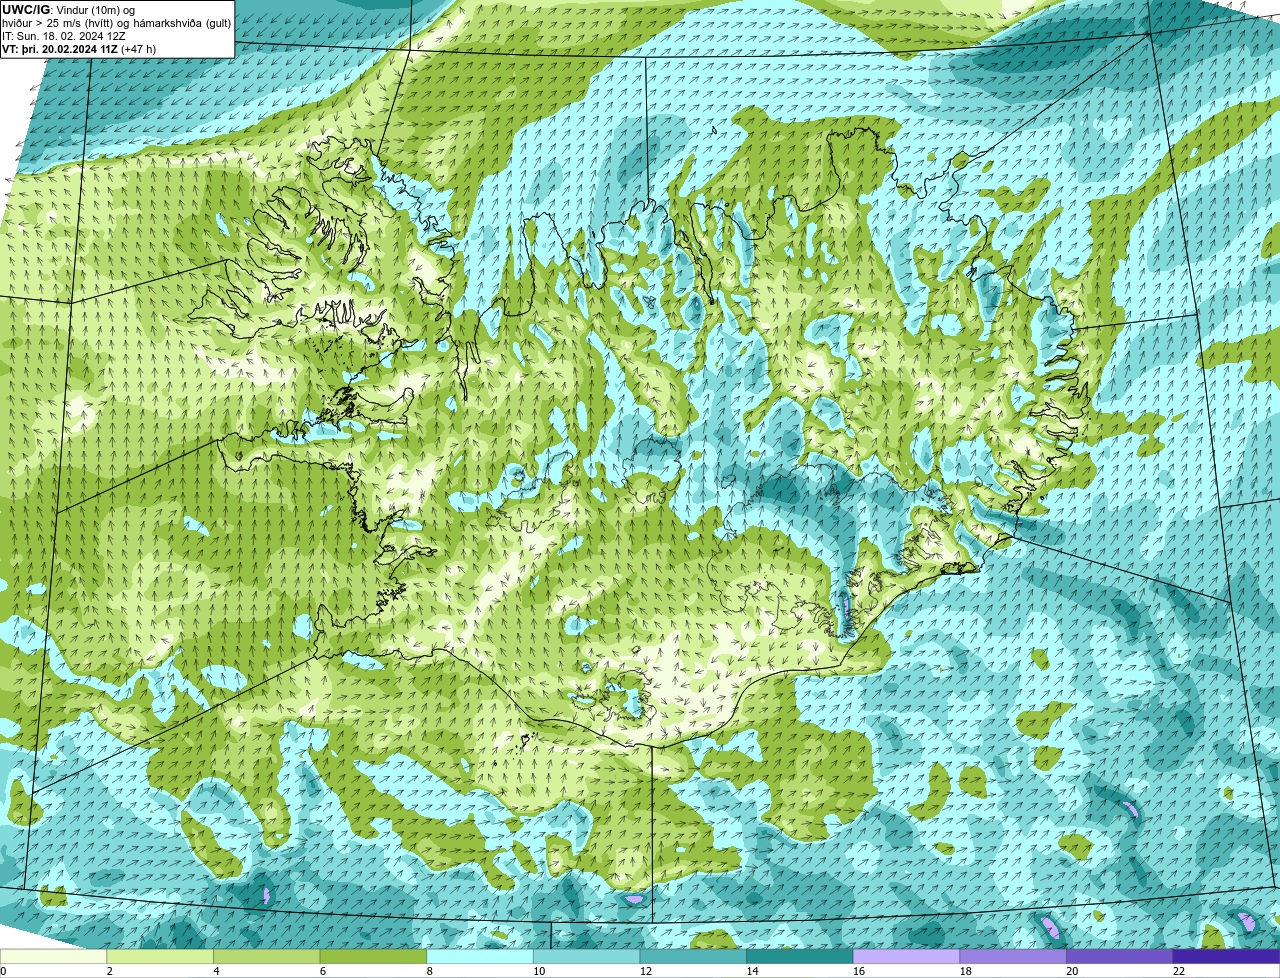Select the blue-violet 20–22 legend swatch
This screenshot has width=1280, height=978.
(x=1120, y=957)
